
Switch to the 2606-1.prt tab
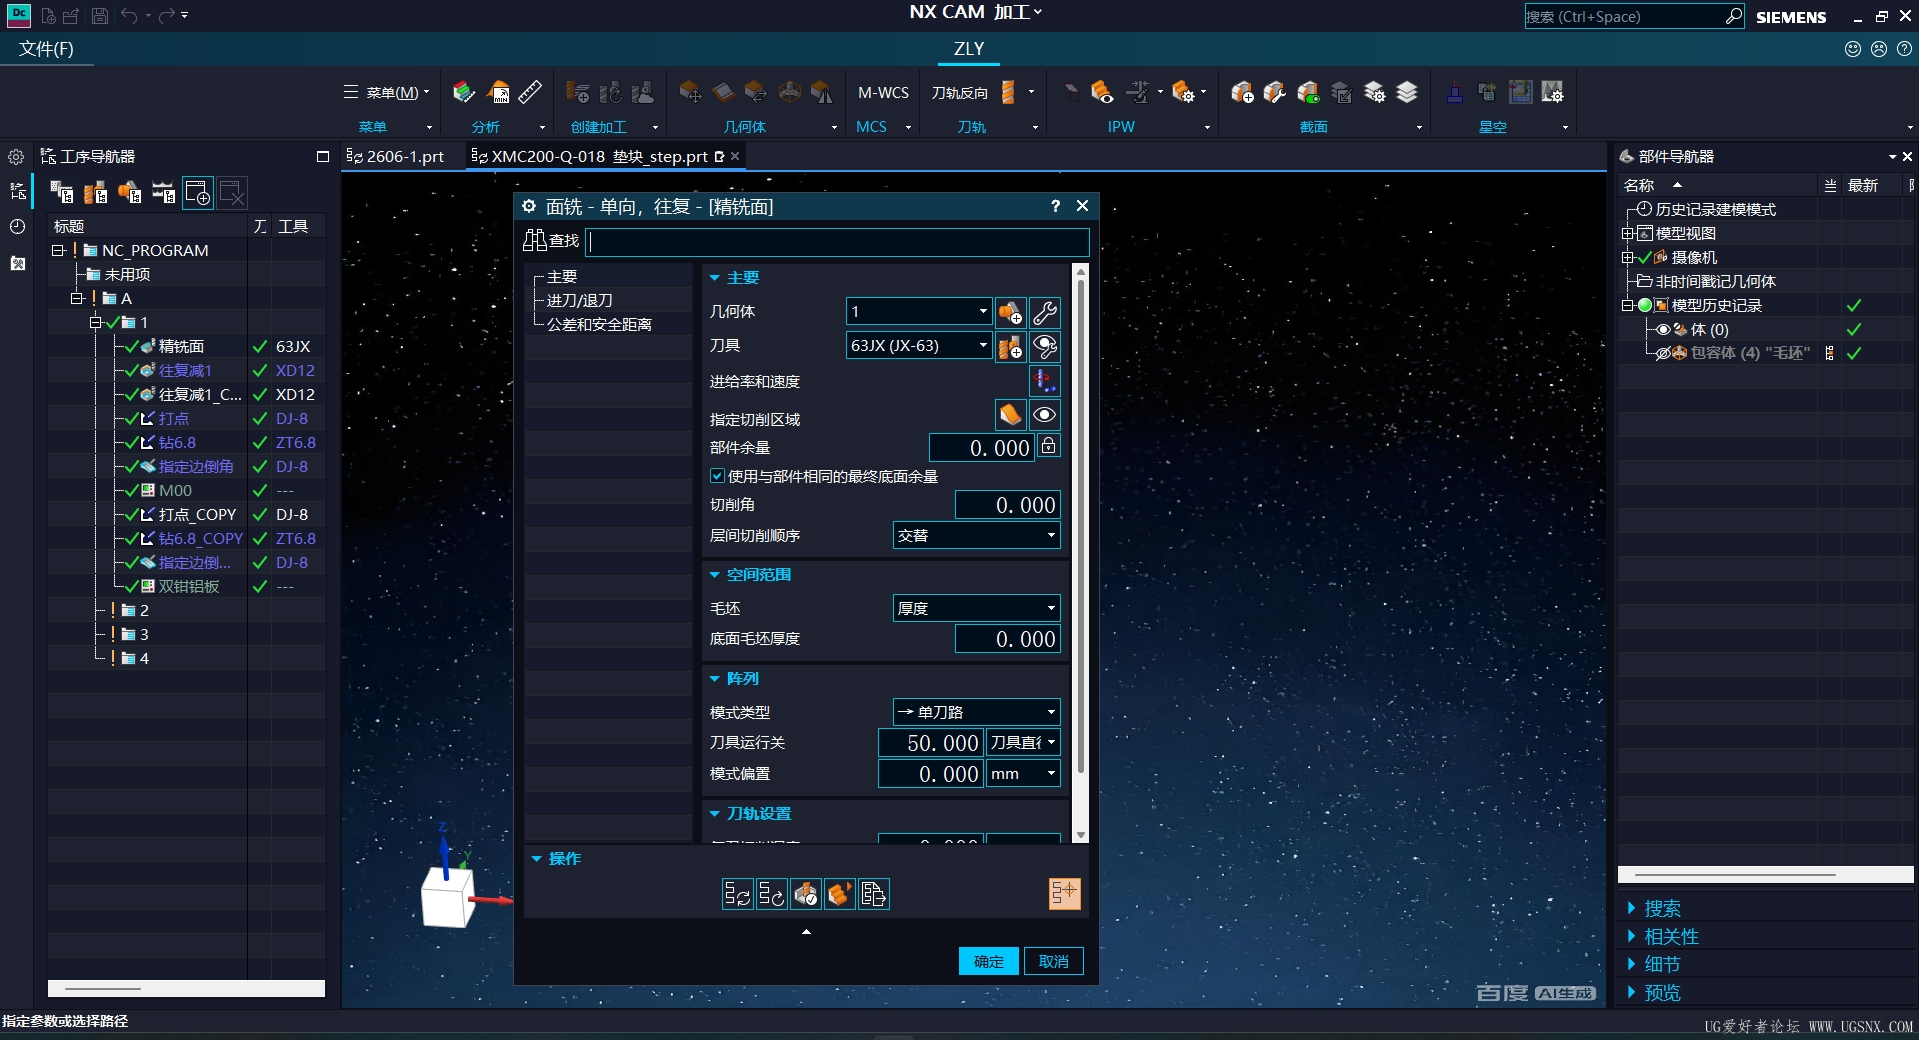pyautogui.click(x=396, y=156)
